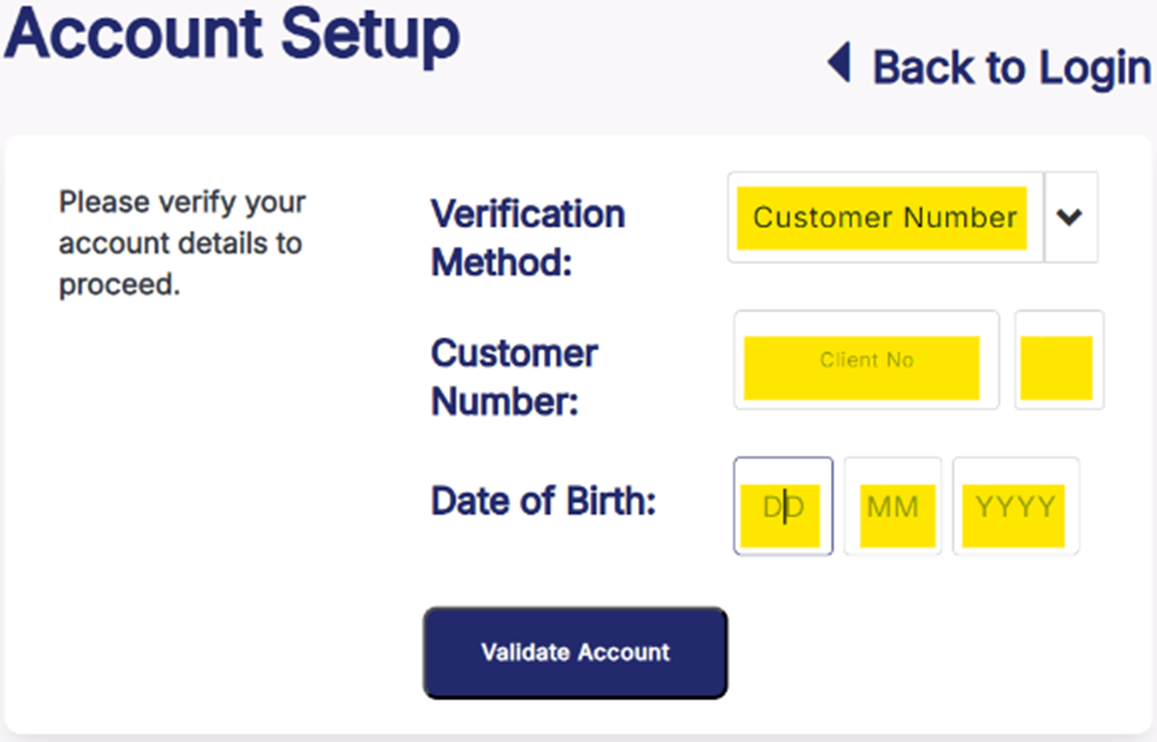Click the 'Please verify your account details' text
Image resolution: width=1157 pixels, height=742 pixels.
pos(182,243)
